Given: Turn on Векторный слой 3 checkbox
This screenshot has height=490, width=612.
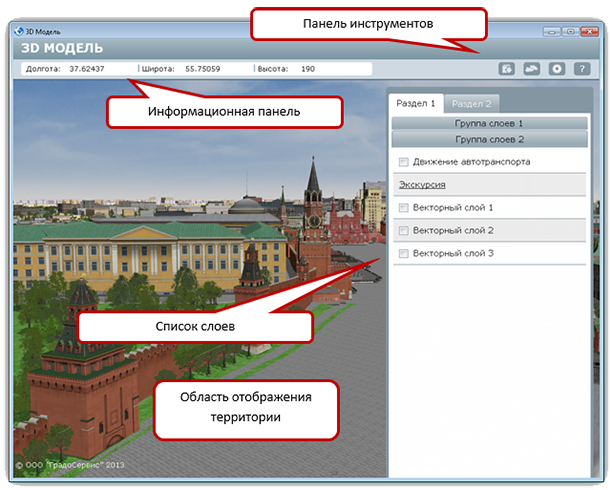Looking at the screenshot, I should pyautogui.click(x=403, y=254).
